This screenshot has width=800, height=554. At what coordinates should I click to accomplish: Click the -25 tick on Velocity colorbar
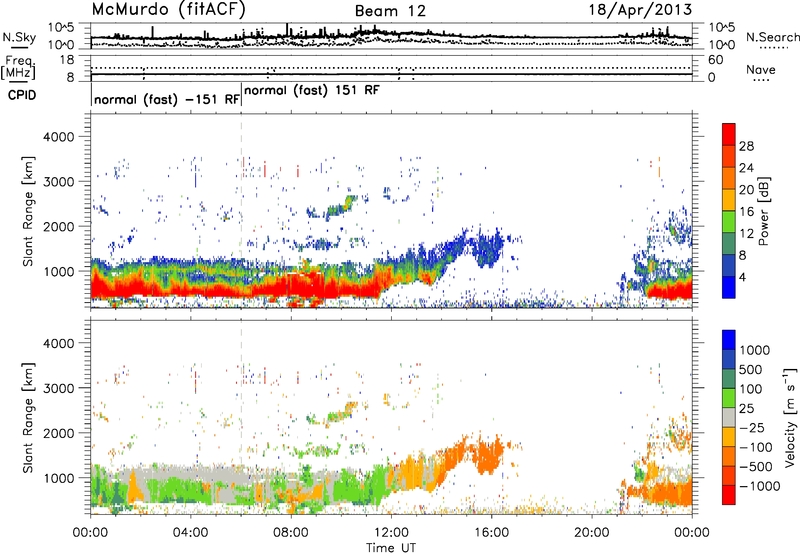[x=752, y=427]
